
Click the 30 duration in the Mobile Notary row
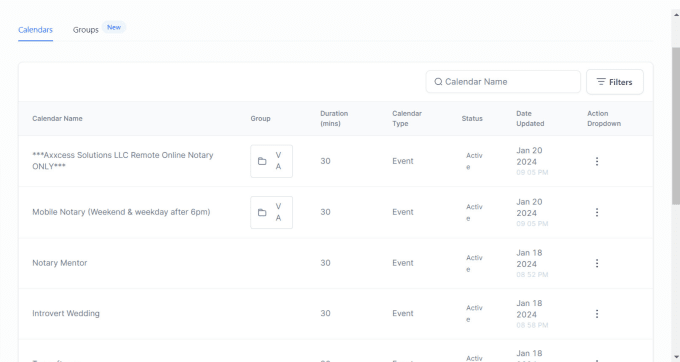coord(325,212)
